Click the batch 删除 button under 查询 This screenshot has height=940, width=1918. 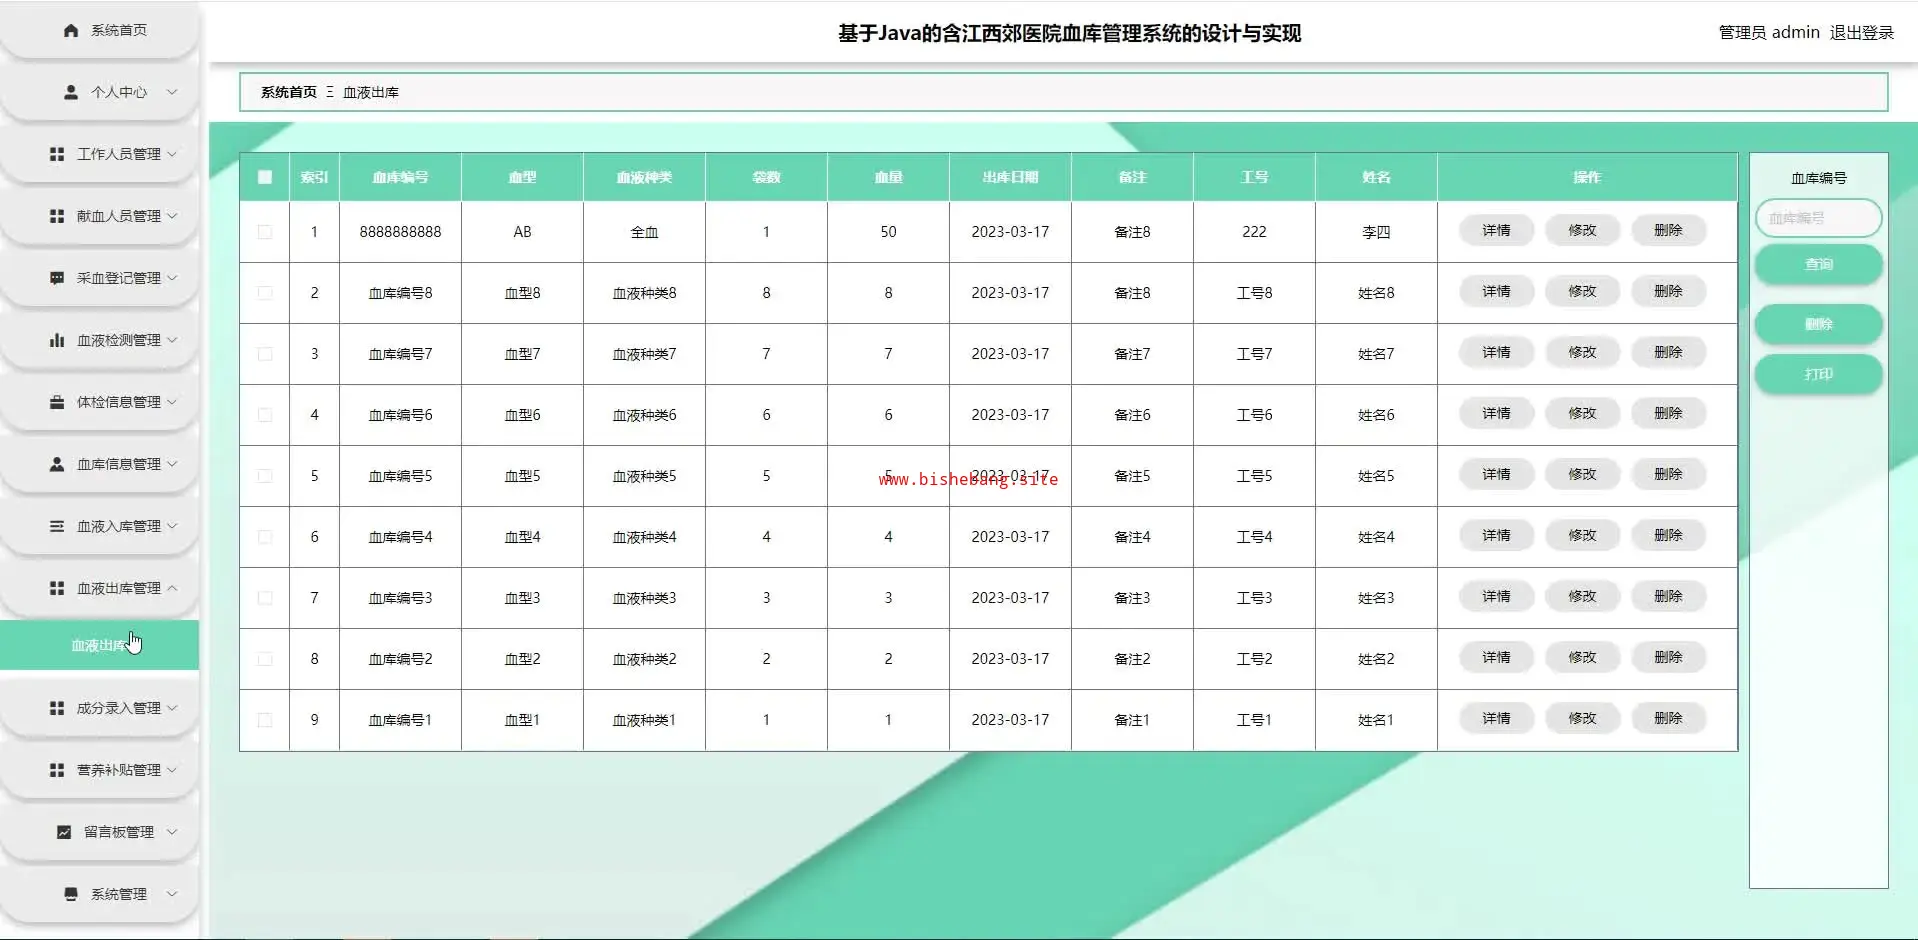click(1818, 324)
